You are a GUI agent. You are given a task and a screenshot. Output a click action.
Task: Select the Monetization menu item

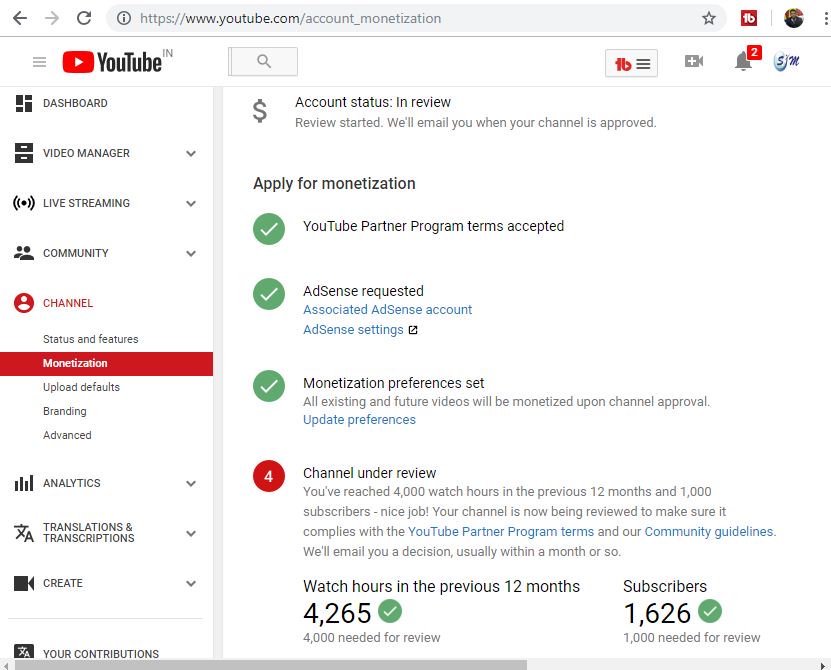click(106, 363)
